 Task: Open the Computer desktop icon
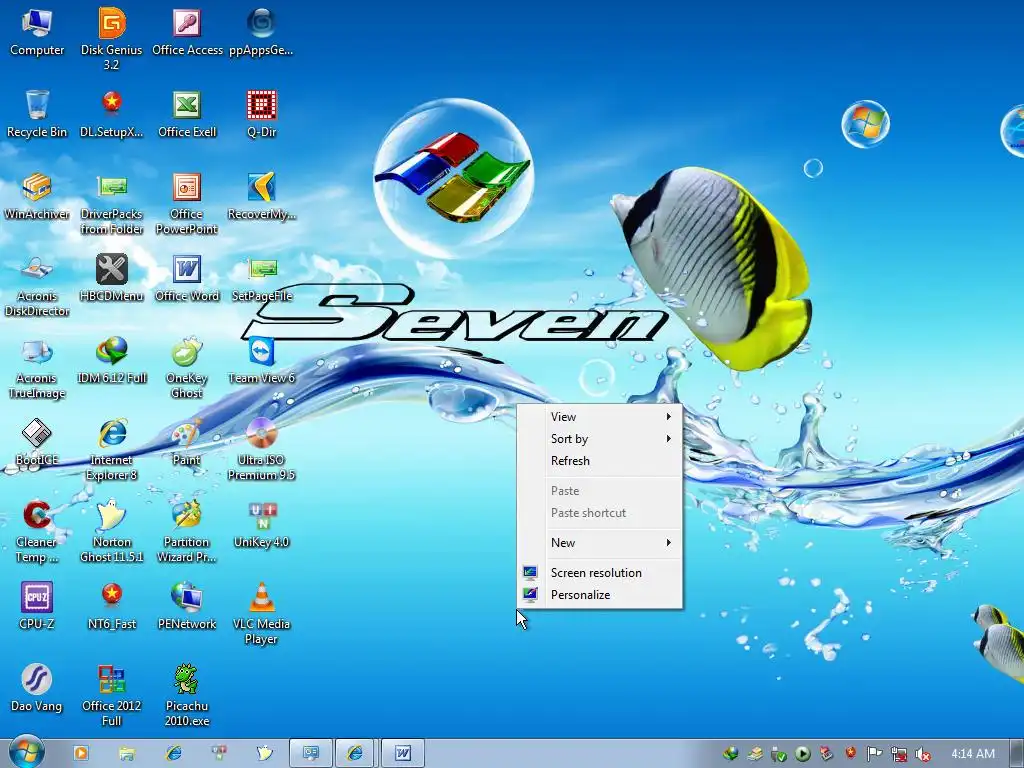37,33
